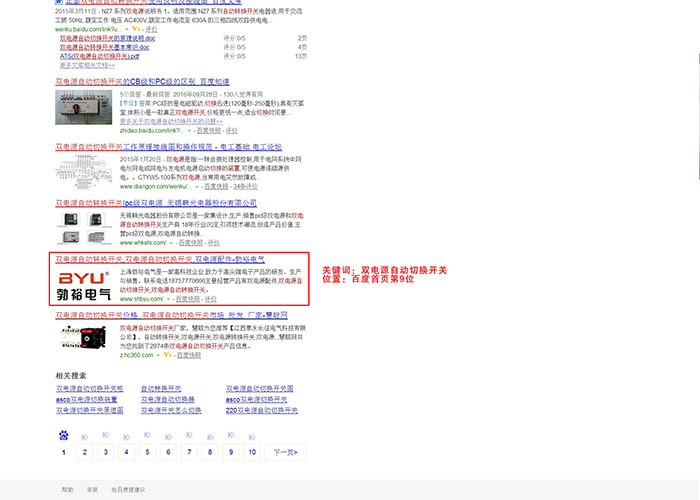Image resolution: width=700 pixels, height=500 pixels.
Task: Click 评价 link after wenku.baidu.com URL
Action: click(151, 29)
